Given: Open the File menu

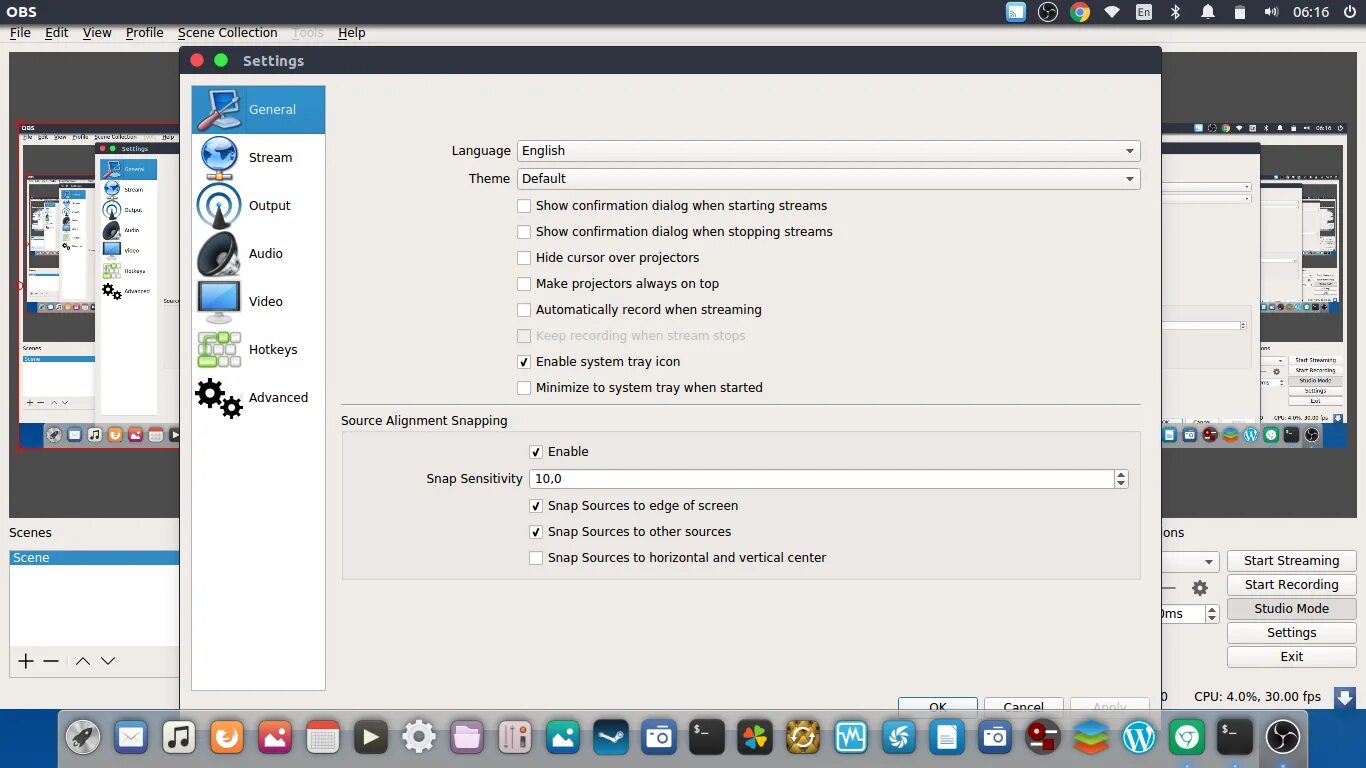Looking at the screenshot, I should (20, 33).
